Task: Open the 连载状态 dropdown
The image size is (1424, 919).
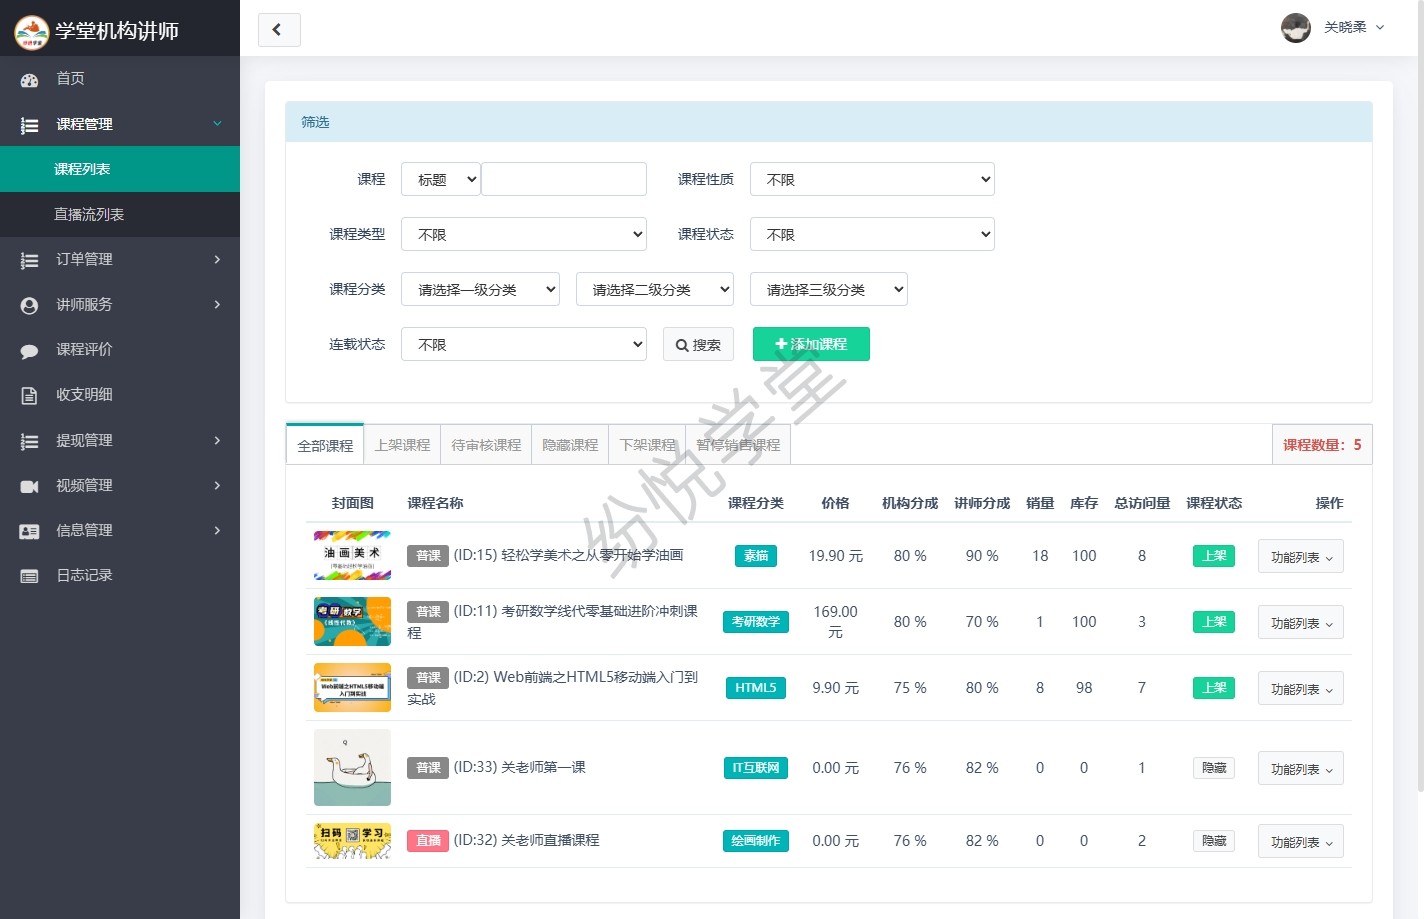Action: coord(524,345)
